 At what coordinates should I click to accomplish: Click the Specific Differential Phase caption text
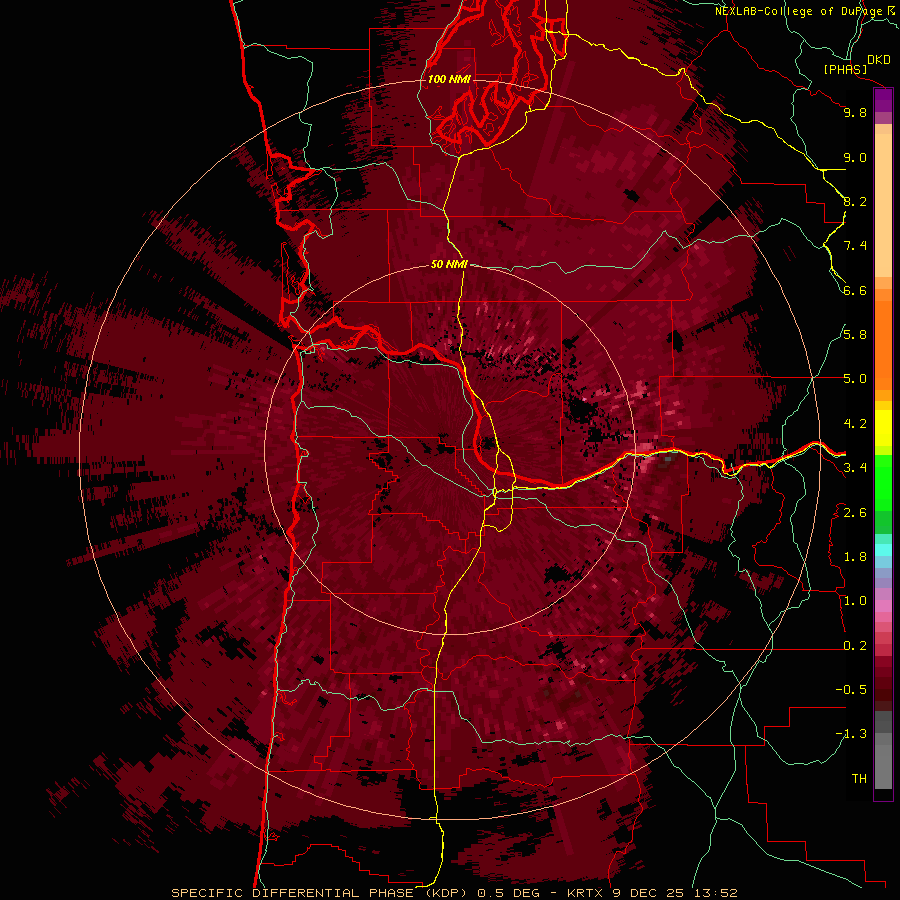pos(454,893)
